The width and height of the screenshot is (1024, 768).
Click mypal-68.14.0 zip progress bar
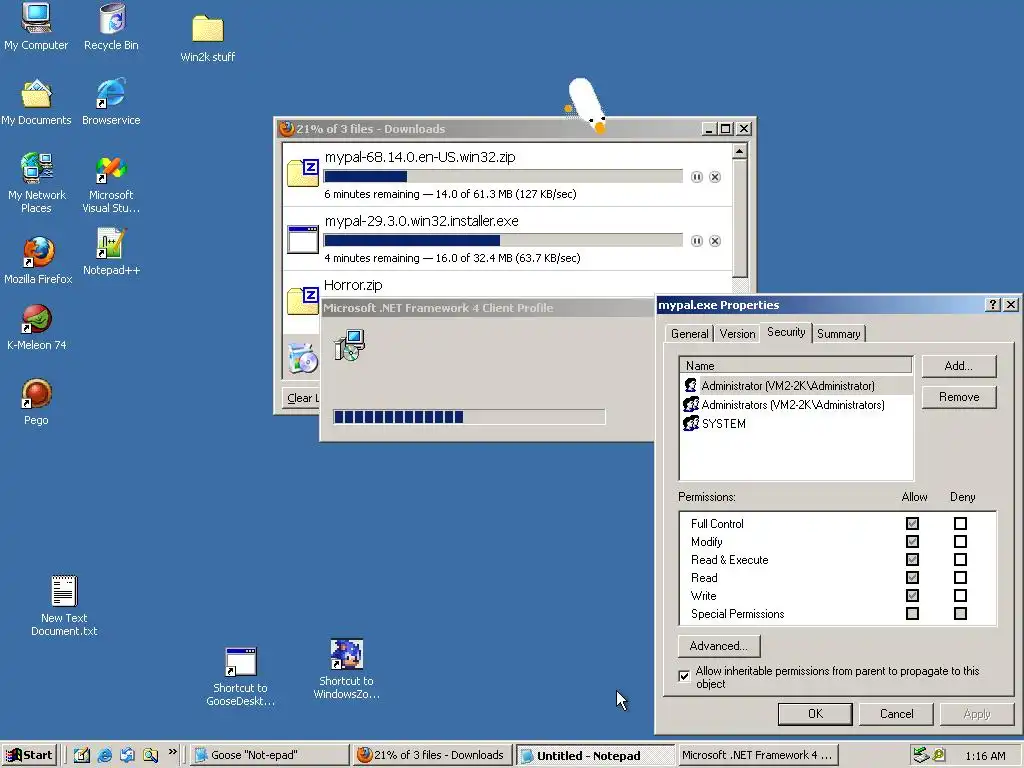click(503, 176)
